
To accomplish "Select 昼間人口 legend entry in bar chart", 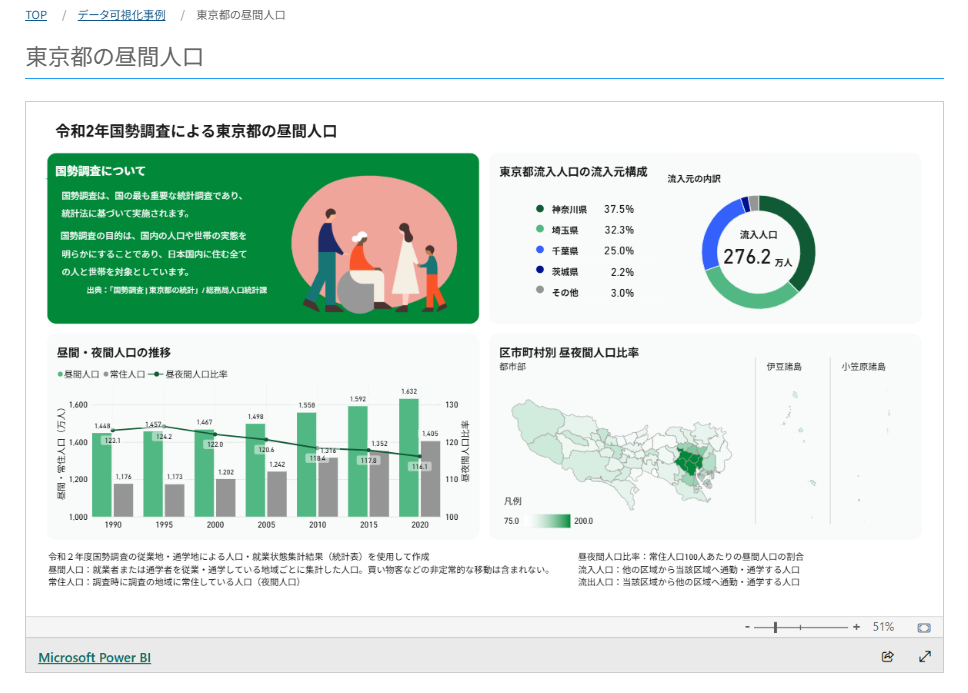I will (x=78, y=374).
